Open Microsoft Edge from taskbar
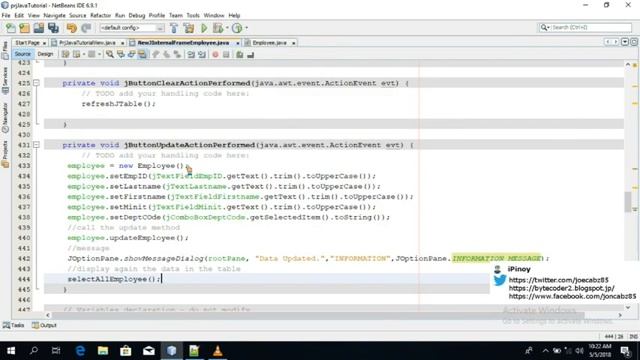The image size is (640, 360). [x=80, y=351]
